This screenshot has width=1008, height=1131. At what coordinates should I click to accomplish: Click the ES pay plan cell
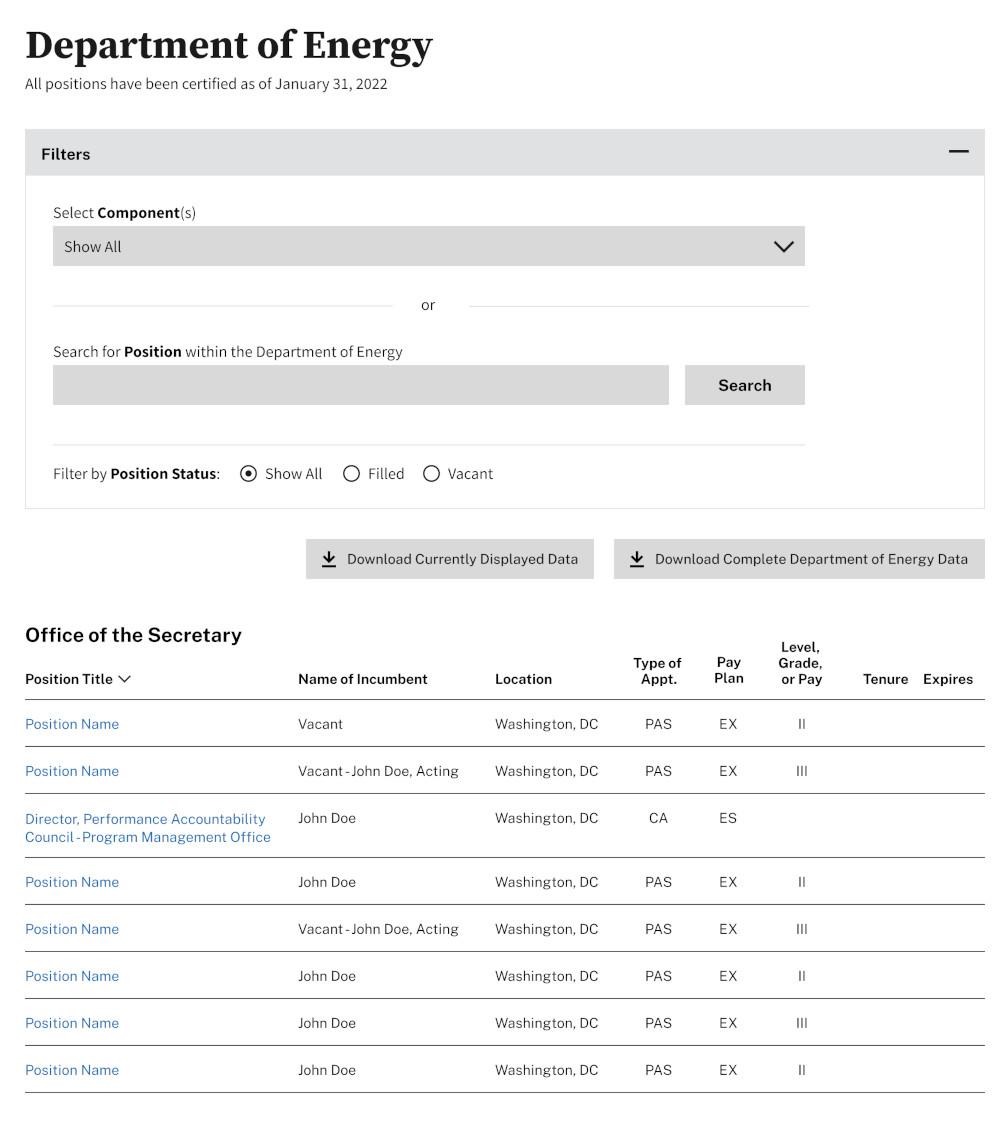tap(727, 818)
